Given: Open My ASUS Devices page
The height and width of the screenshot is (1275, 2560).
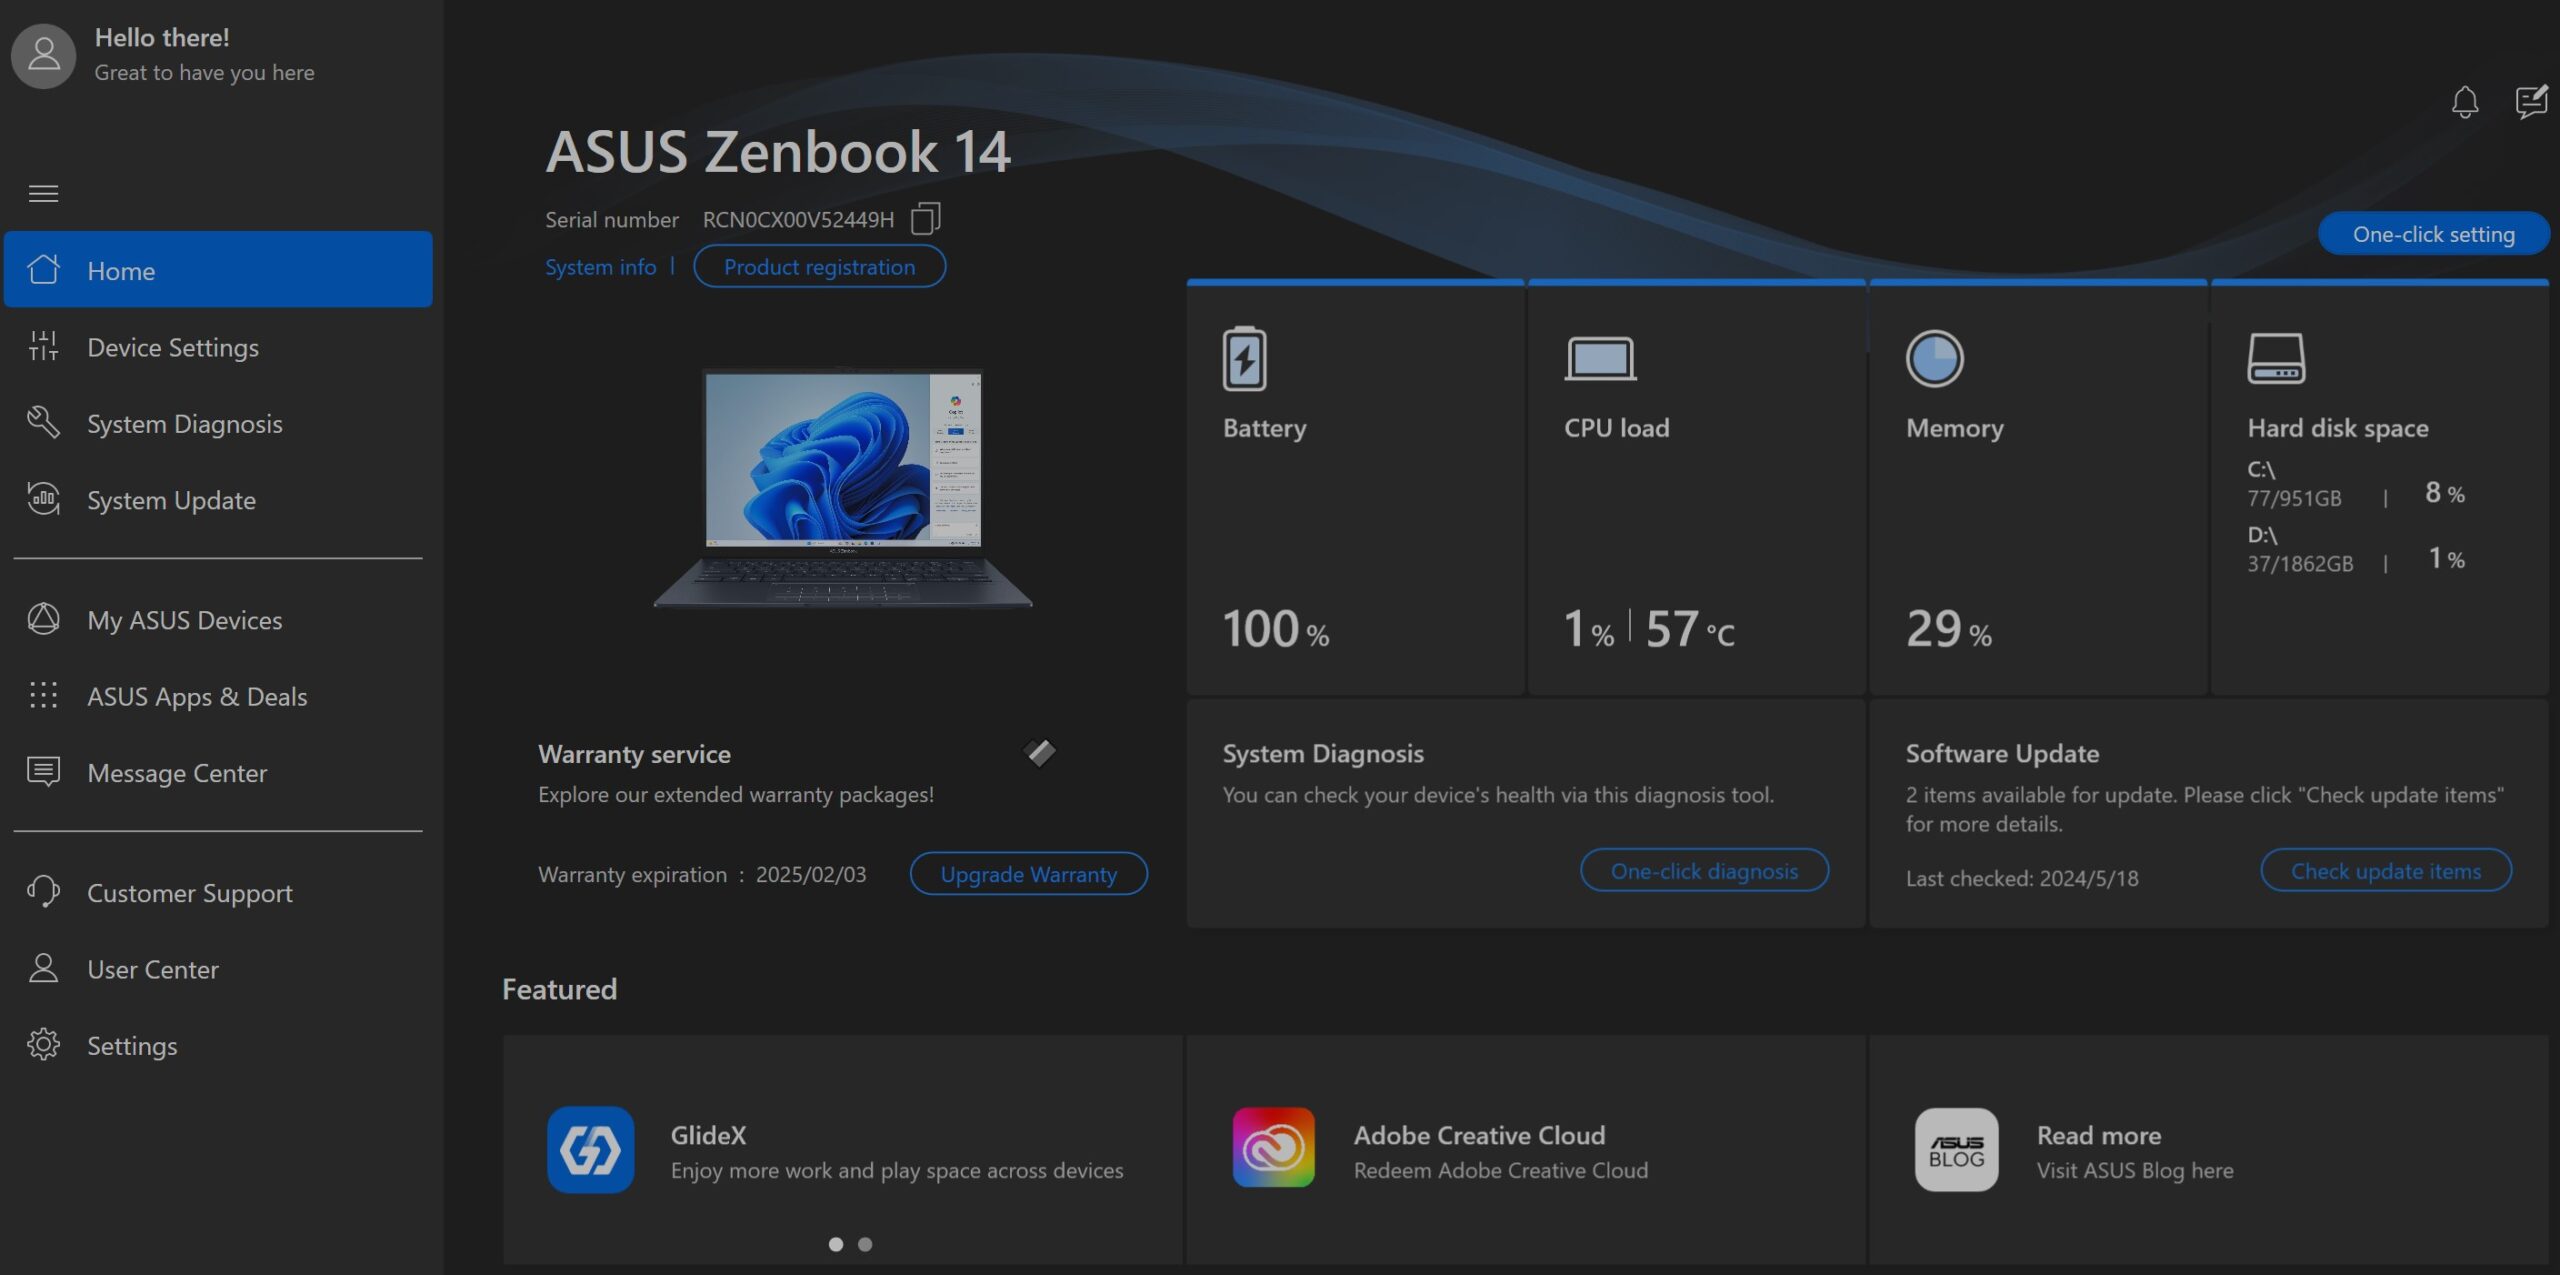Looking at the screenshot, I should tap(184, 620).
